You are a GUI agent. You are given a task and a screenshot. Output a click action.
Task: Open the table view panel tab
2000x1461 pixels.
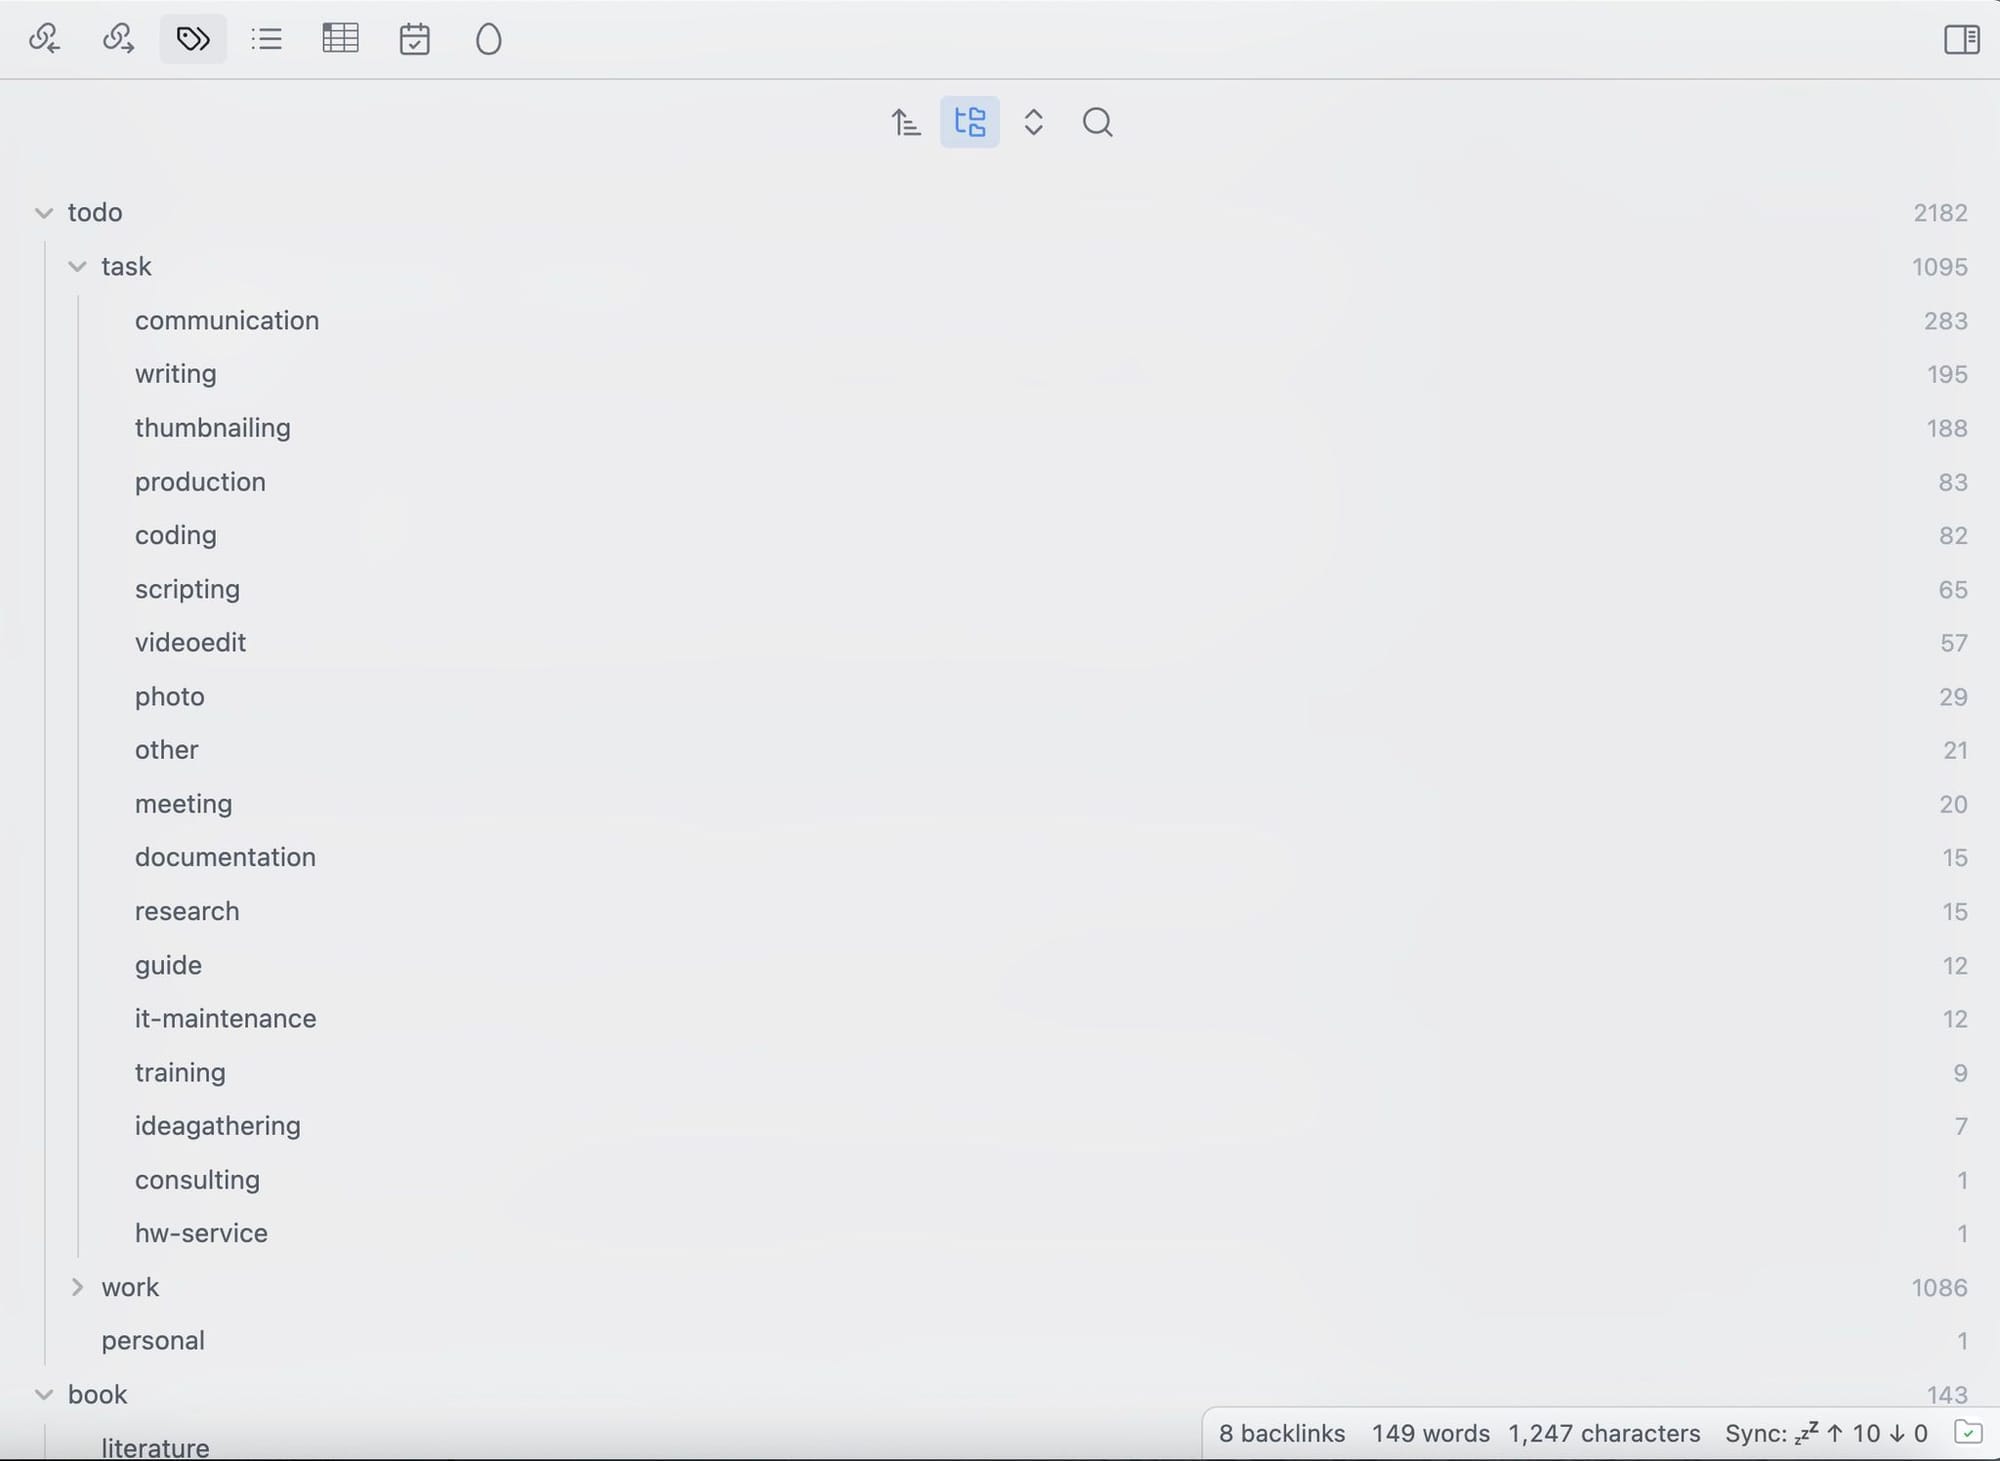coord(341,39)
